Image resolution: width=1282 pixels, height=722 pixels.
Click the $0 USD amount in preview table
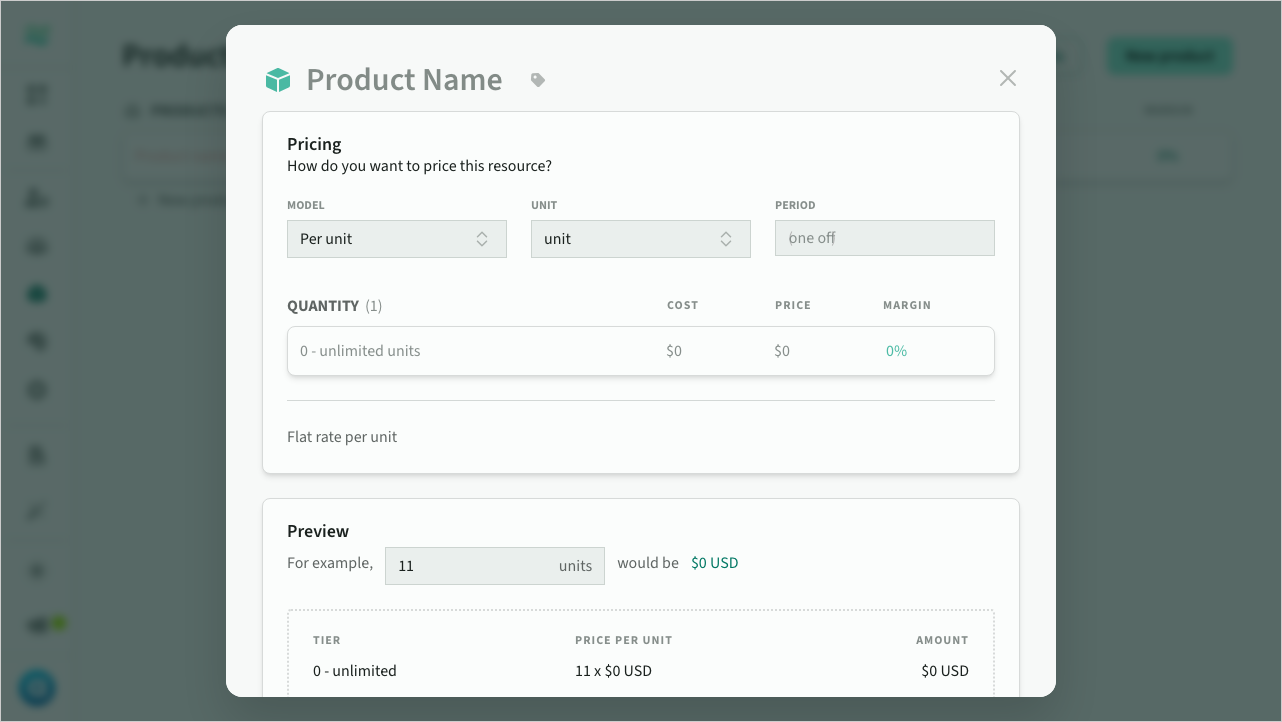944,671
